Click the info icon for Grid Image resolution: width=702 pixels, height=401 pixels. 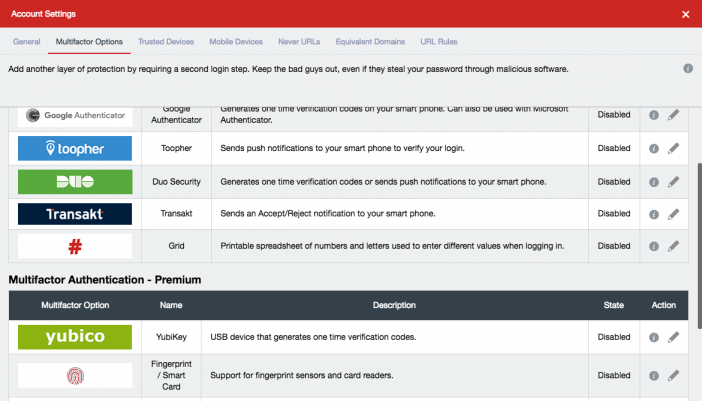click(x=654, y=246)
